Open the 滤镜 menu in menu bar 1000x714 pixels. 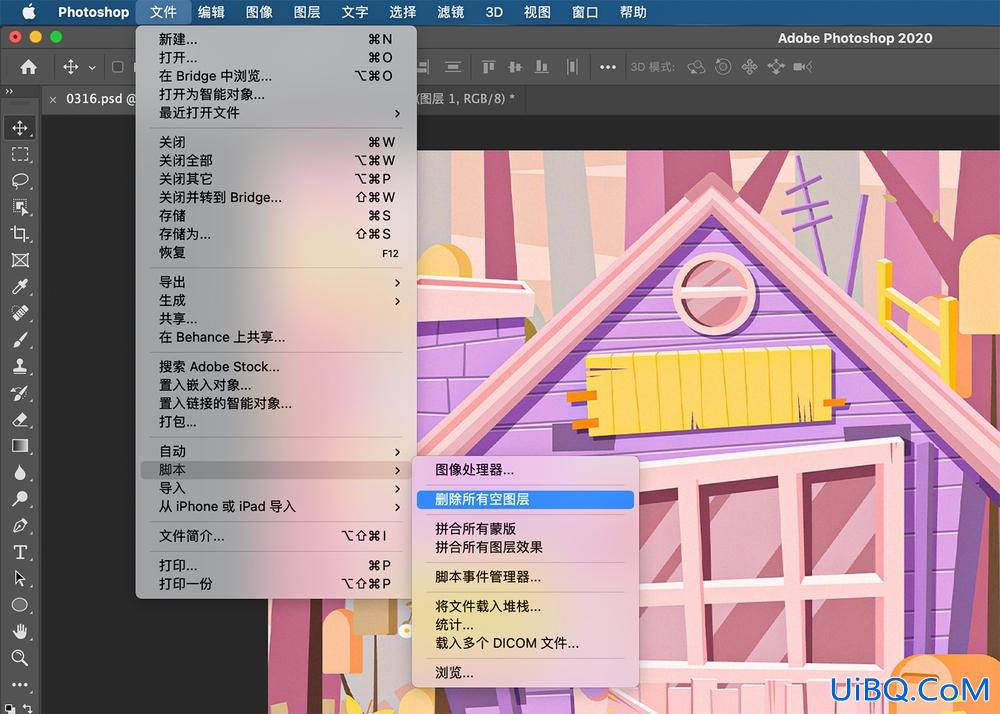[450, 12]
